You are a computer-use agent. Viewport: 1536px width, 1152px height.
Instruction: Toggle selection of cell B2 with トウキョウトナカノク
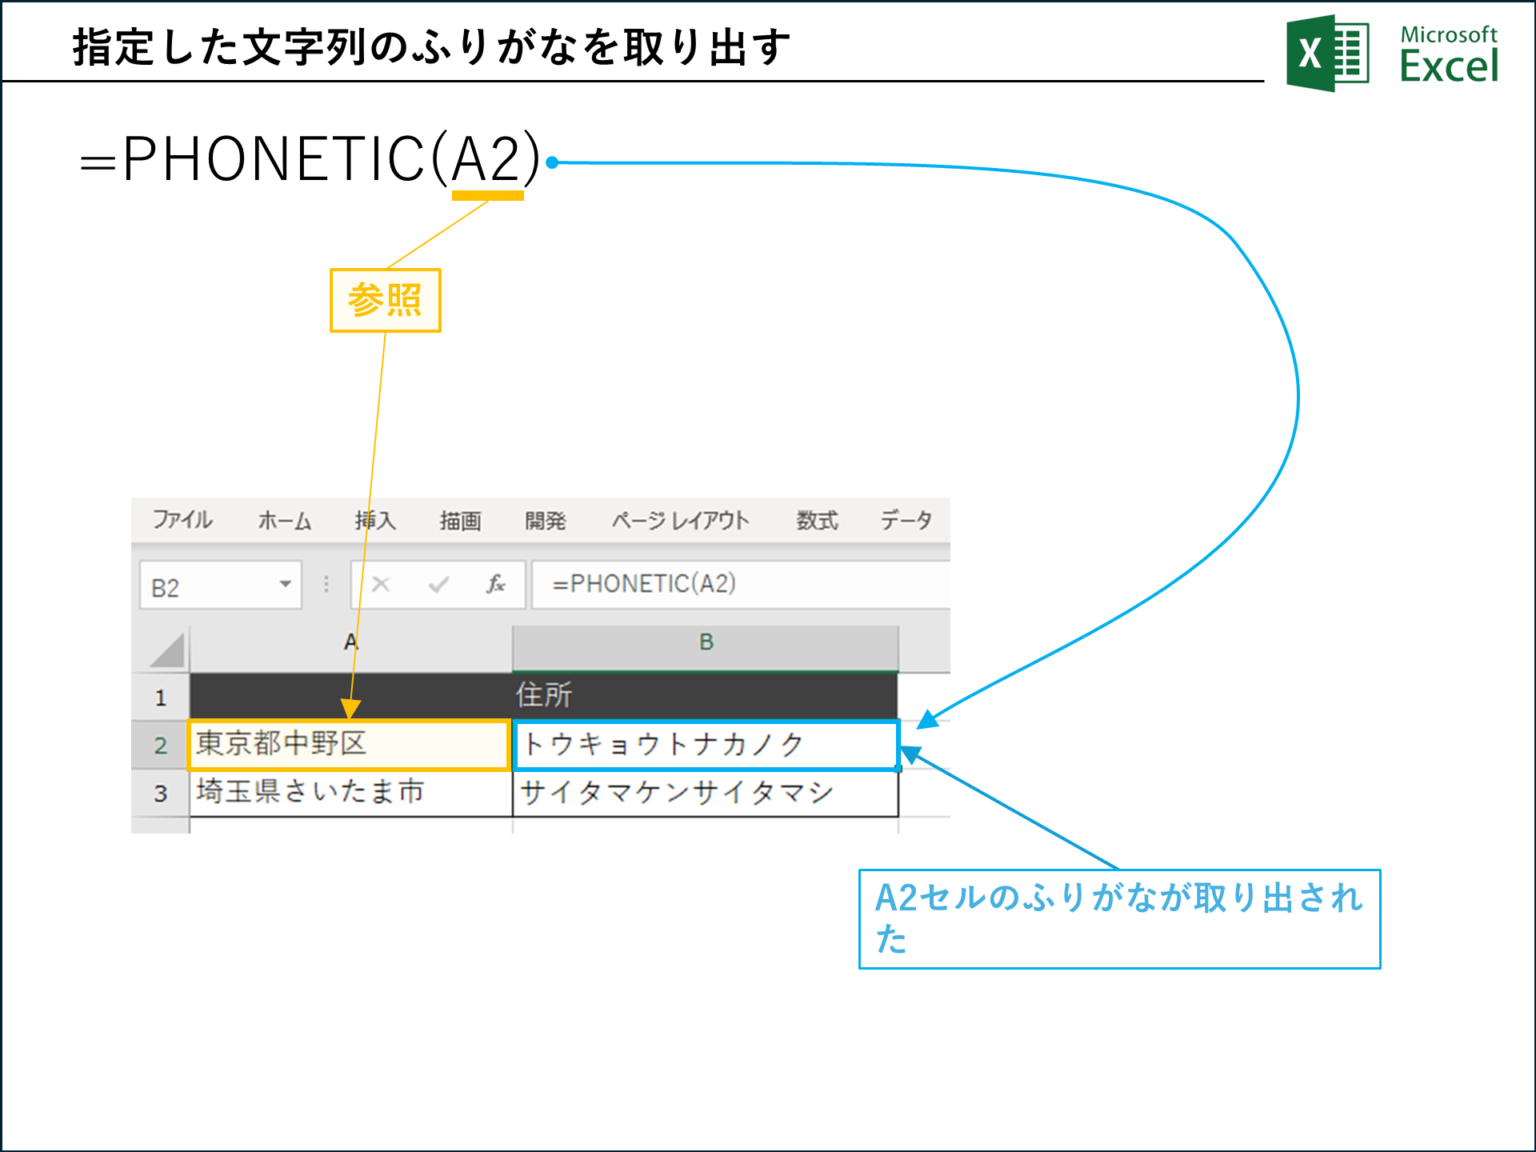[x=704, y=744]
